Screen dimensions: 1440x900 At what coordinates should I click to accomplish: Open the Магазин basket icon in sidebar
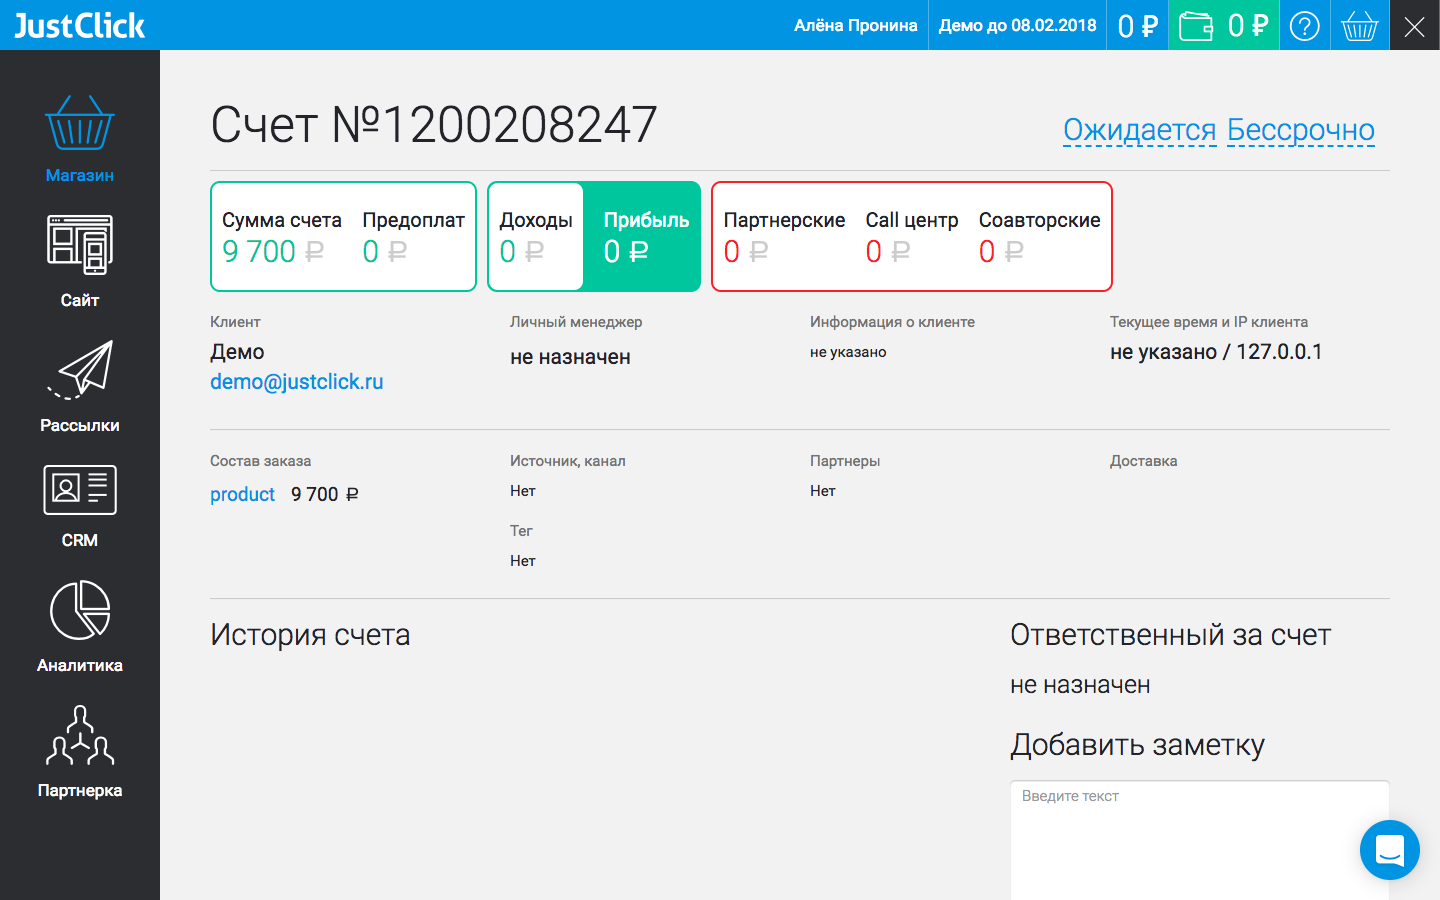80,123
